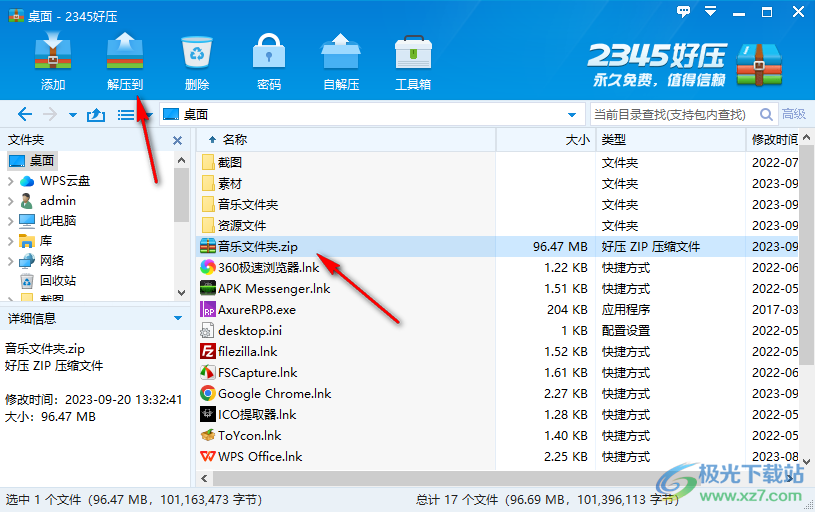
Task: Go up one folder level
Action: [x=96, y=114]
